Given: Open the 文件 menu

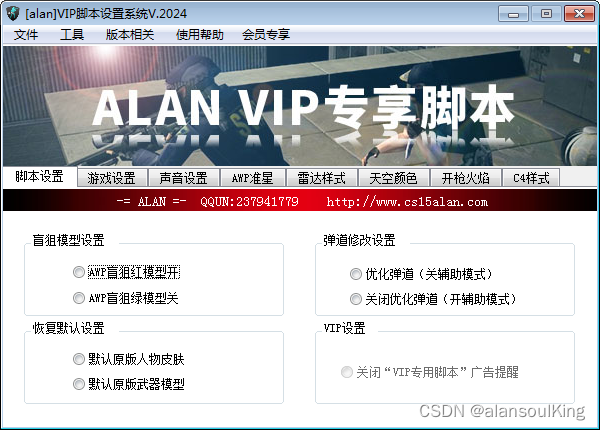Looking at the screenshot, I should tap(26, 35).
